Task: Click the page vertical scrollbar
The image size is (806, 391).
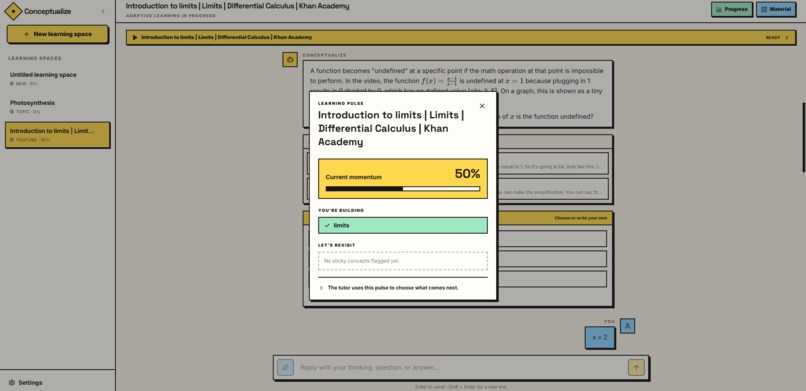Action: [804, 137]
